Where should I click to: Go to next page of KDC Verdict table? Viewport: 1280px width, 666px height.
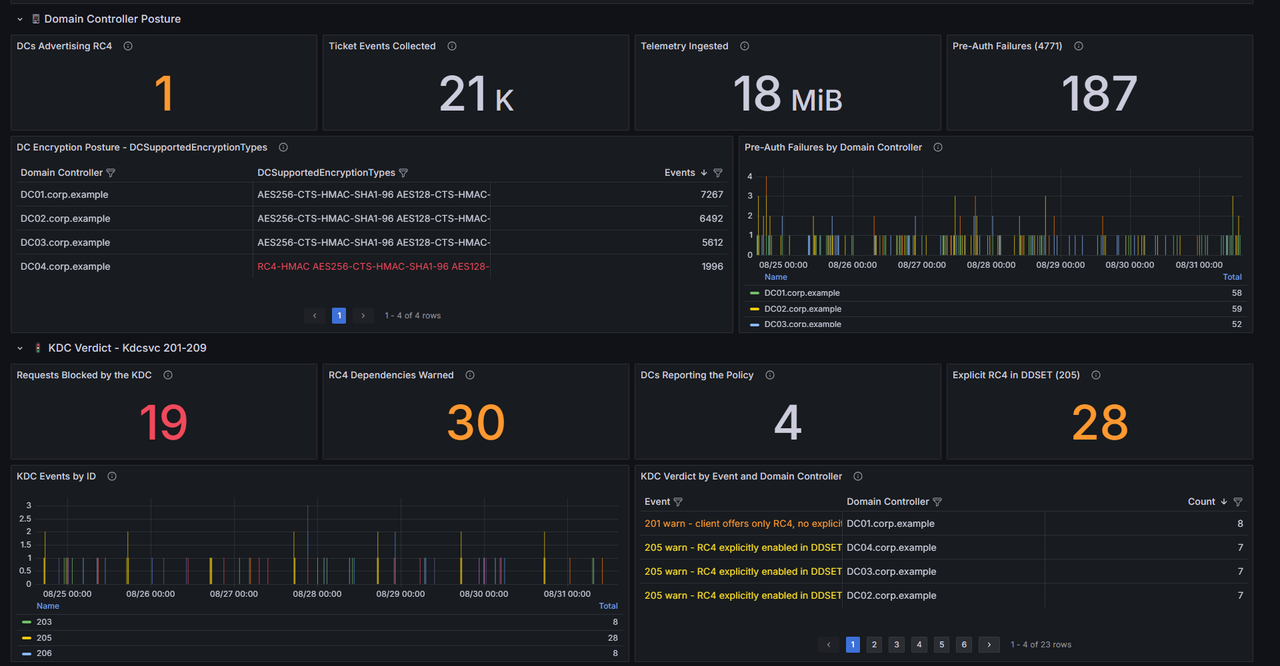click(988, 645)
